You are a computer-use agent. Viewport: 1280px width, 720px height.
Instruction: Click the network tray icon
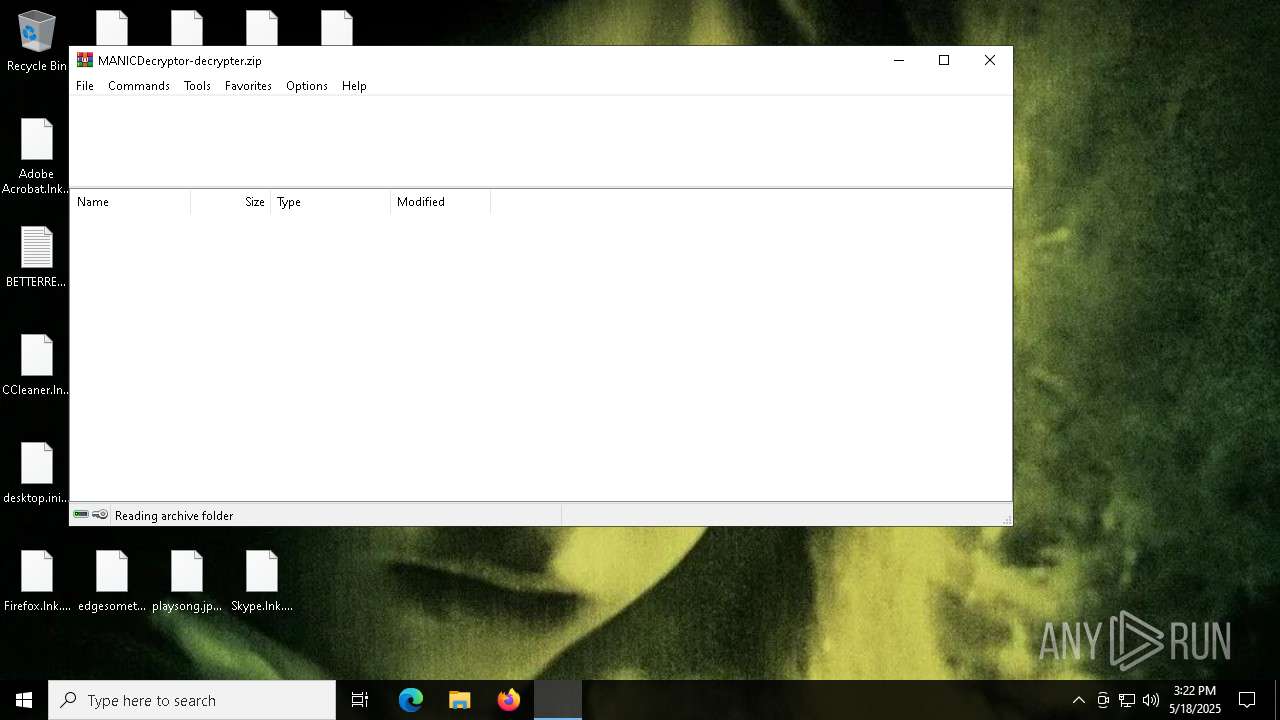(x=1127, y=700)
